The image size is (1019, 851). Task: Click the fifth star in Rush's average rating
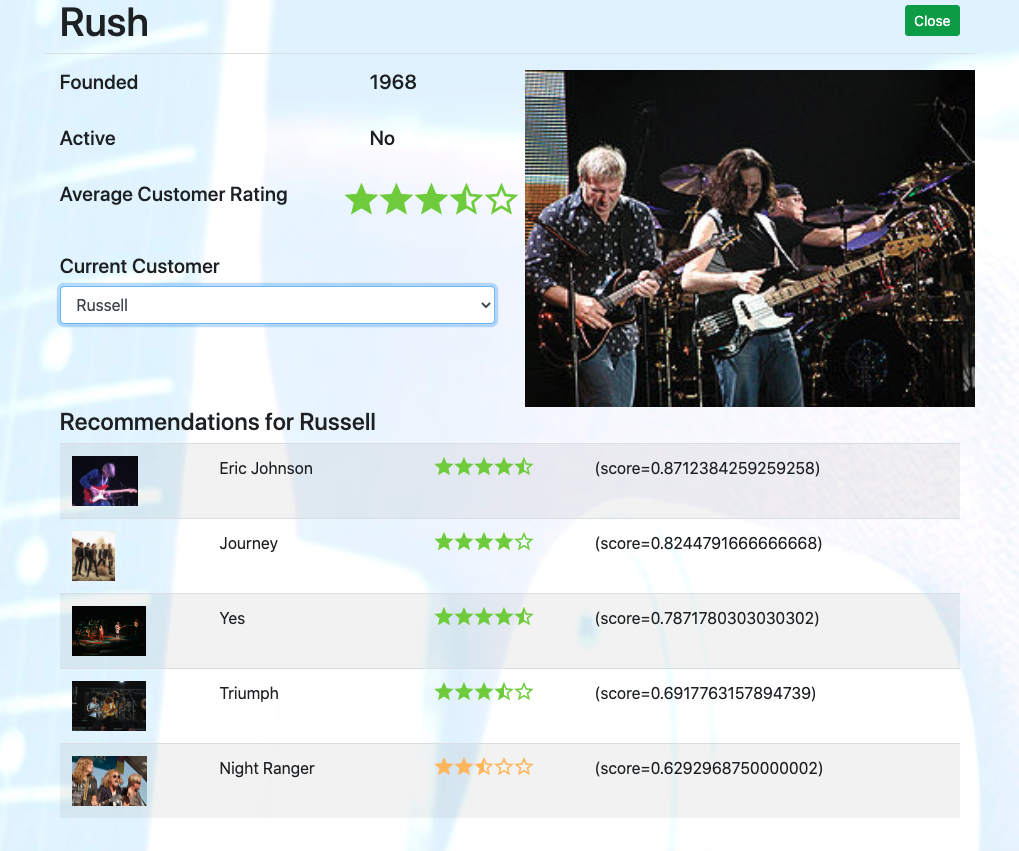(500, 199)
